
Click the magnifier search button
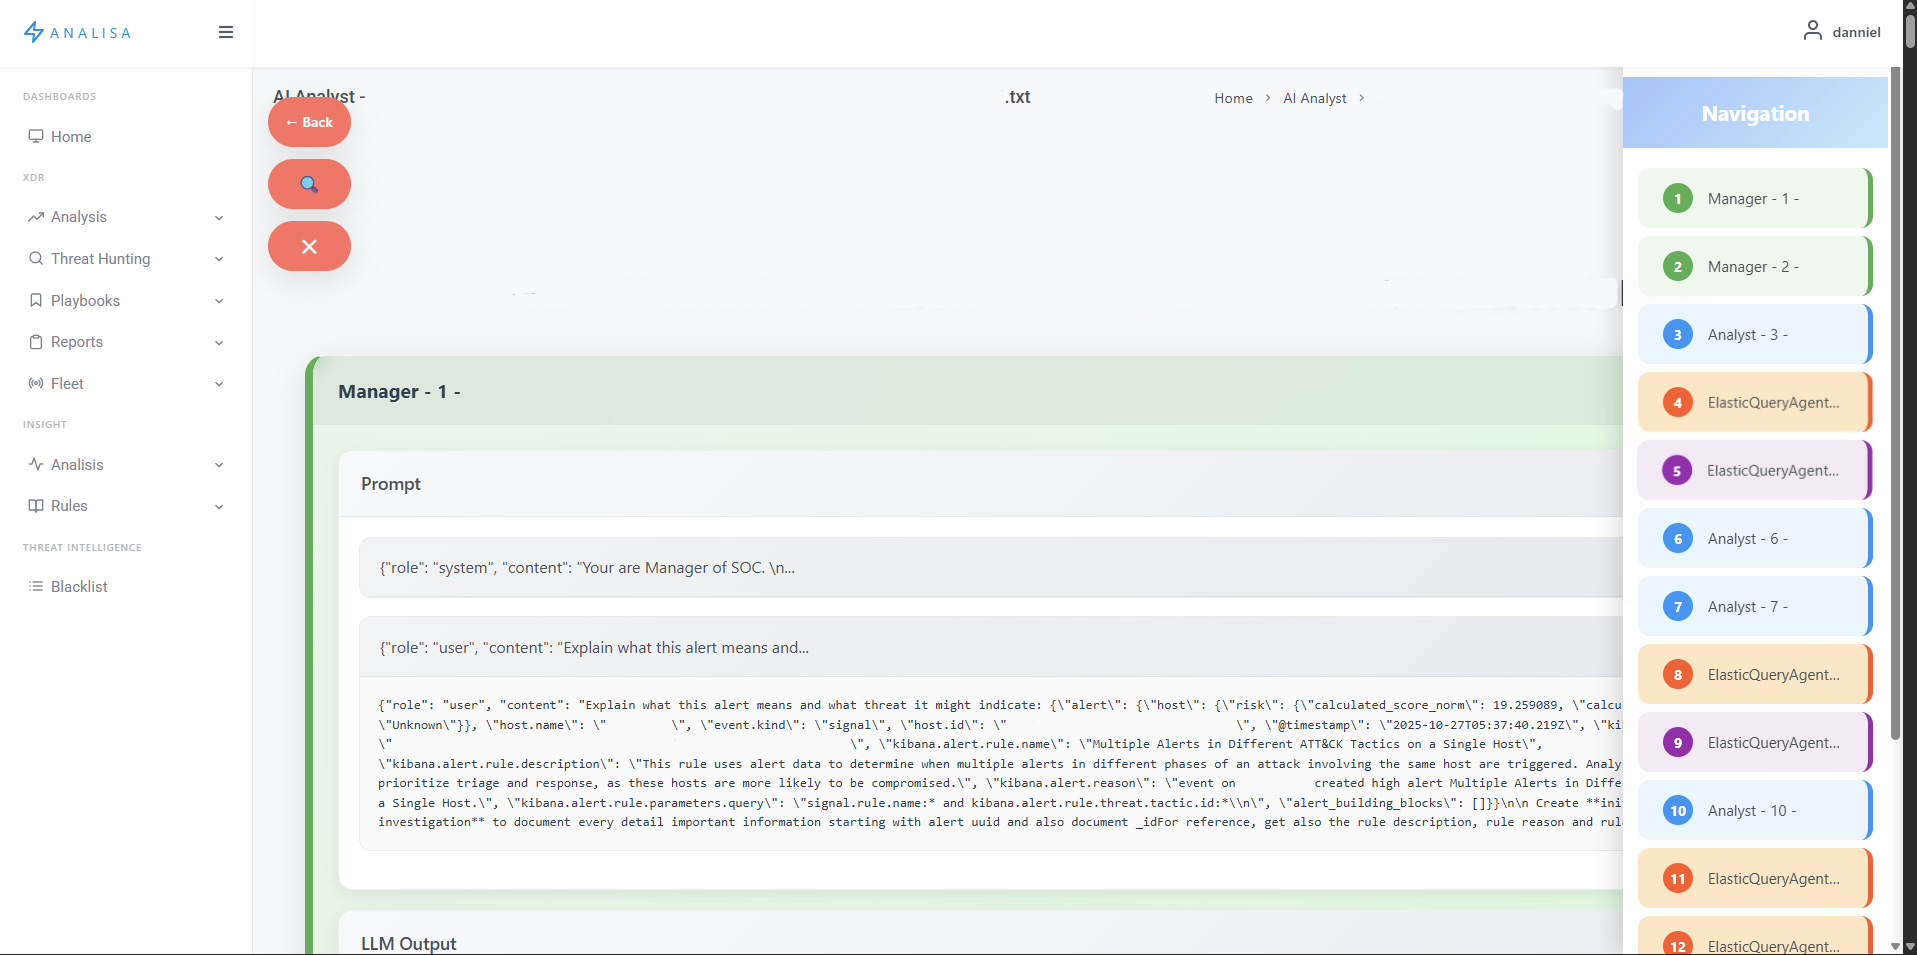[x=309, y=184]
